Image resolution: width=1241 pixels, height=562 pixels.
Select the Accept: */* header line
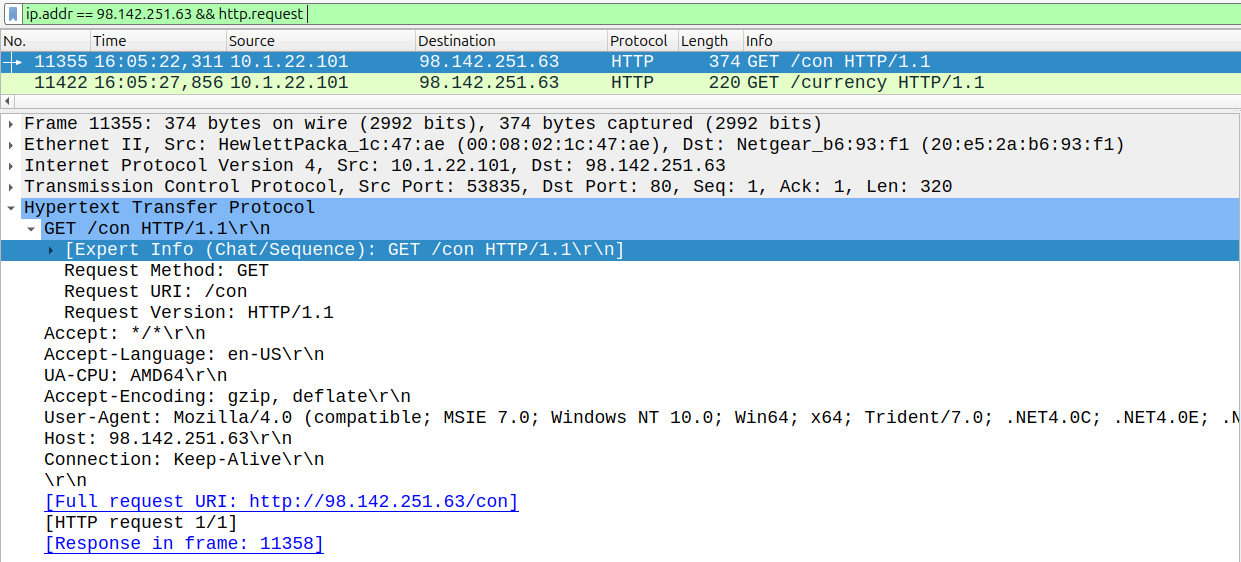pos(125,334)
